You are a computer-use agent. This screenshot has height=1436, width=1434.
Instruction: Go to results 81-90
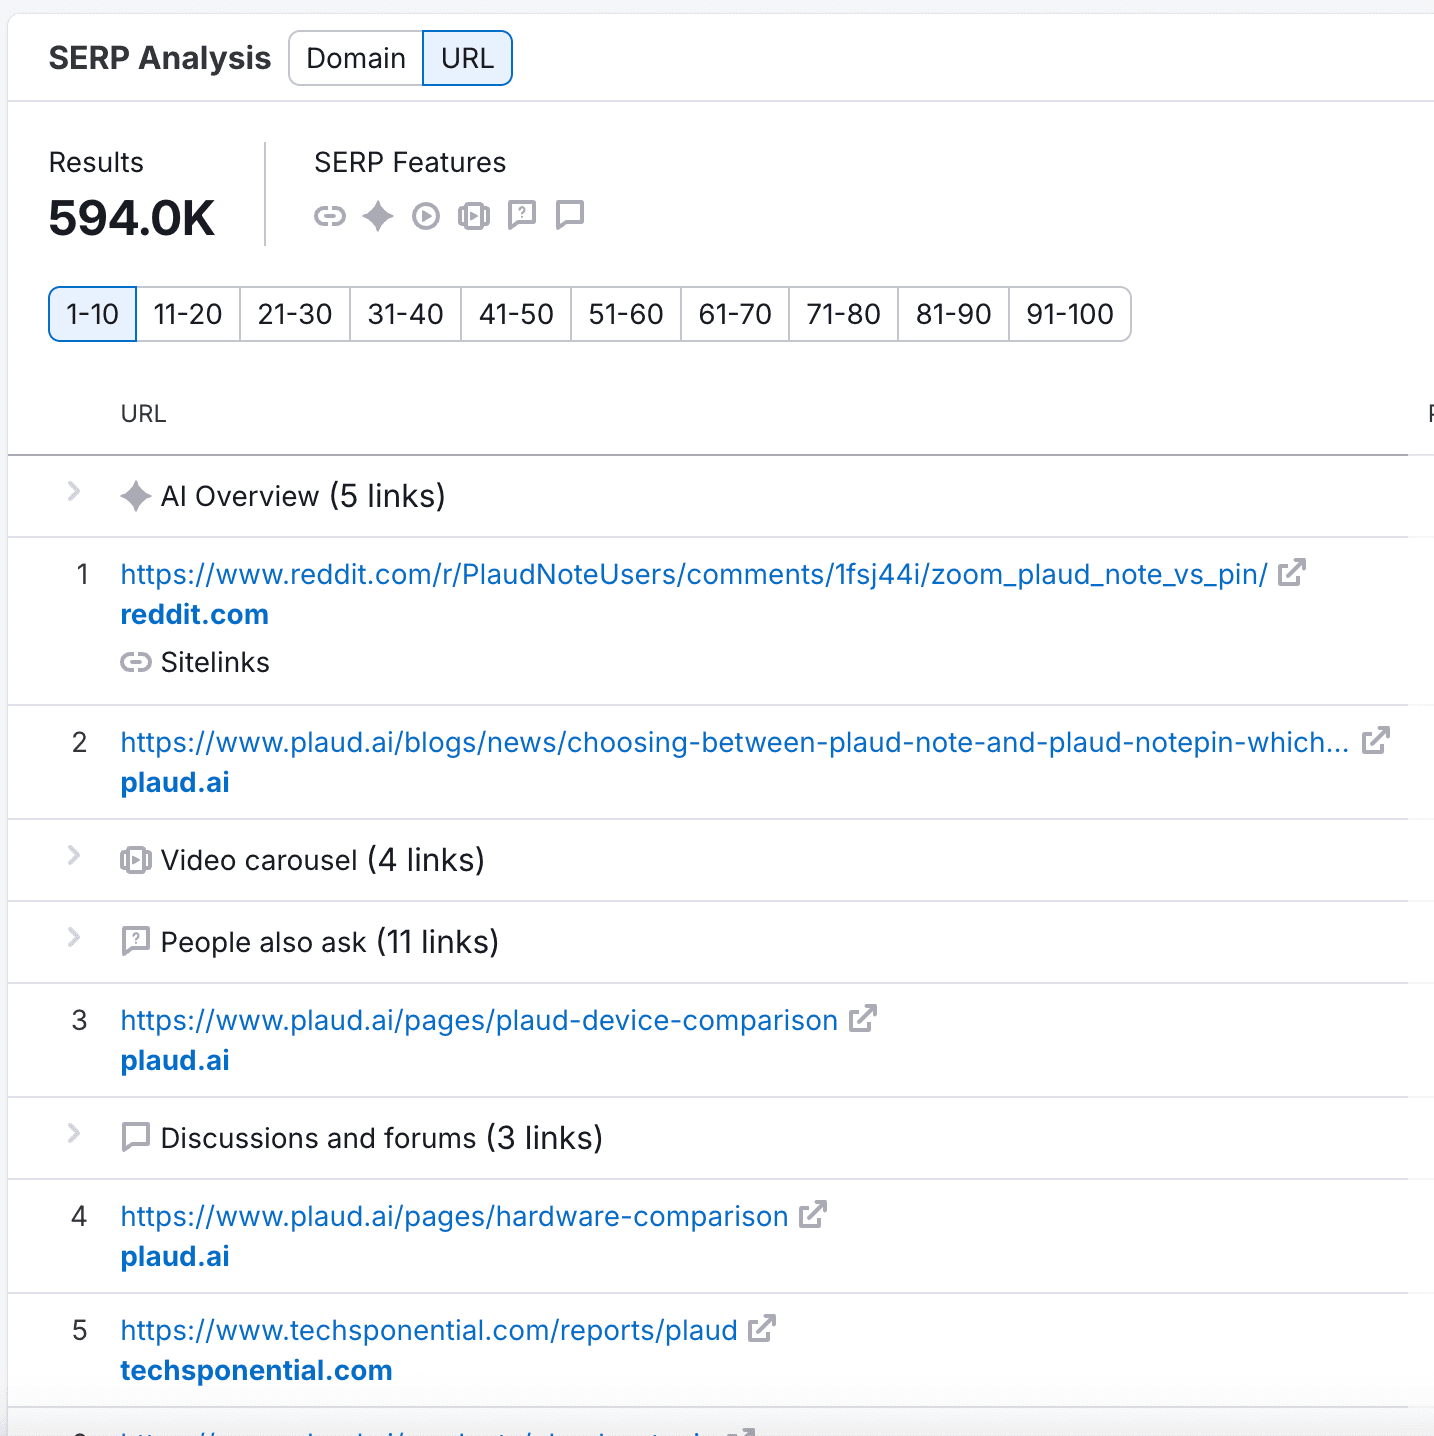click(953, 314)
